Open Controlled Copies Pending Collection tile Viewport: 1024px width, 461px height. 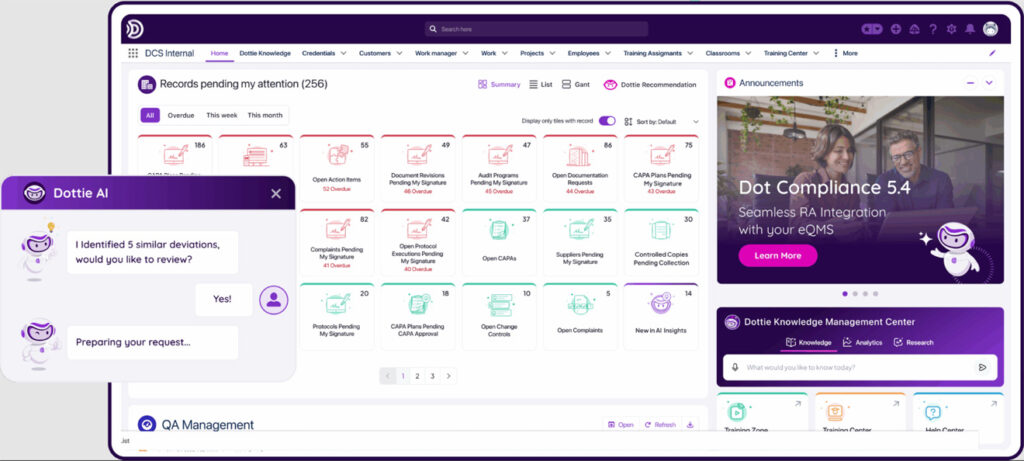tap(661, 242)
